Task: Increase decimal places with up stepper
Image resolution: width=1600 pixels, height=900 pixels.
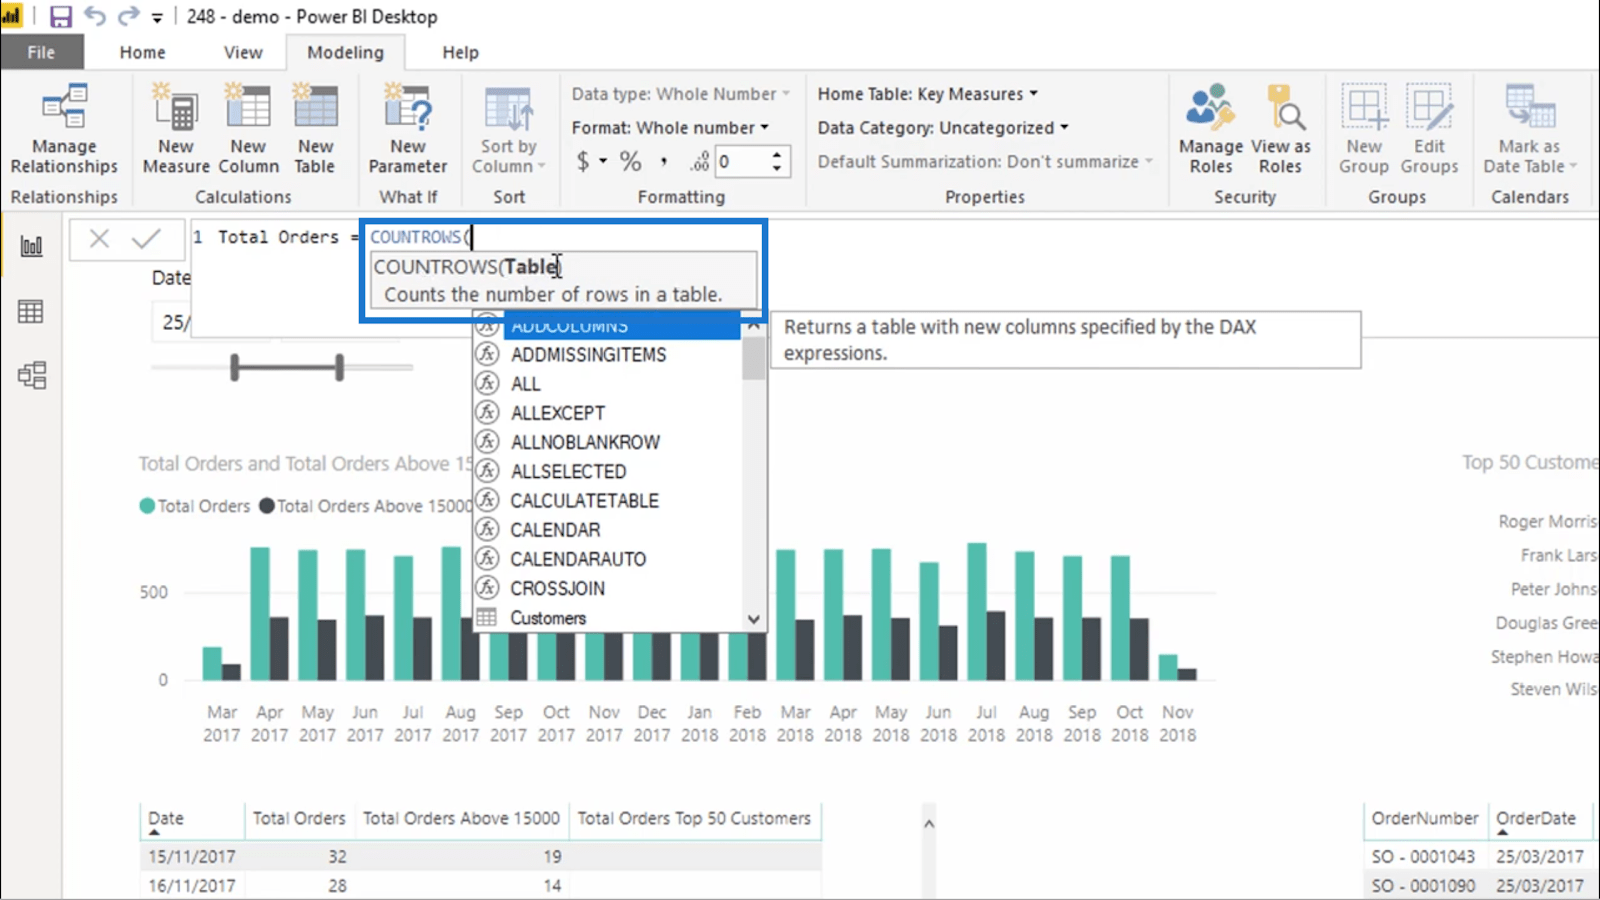Action: tap(777, 154)
